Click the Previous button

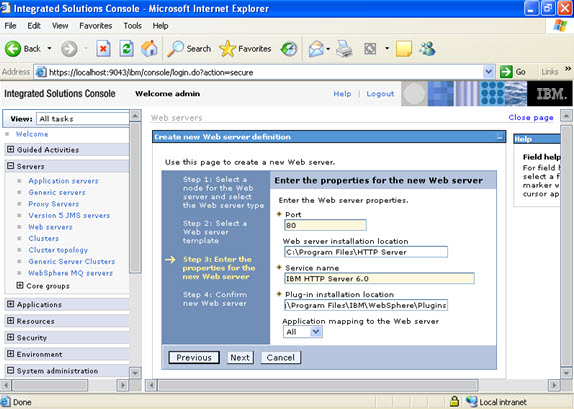tap(194, 357)
